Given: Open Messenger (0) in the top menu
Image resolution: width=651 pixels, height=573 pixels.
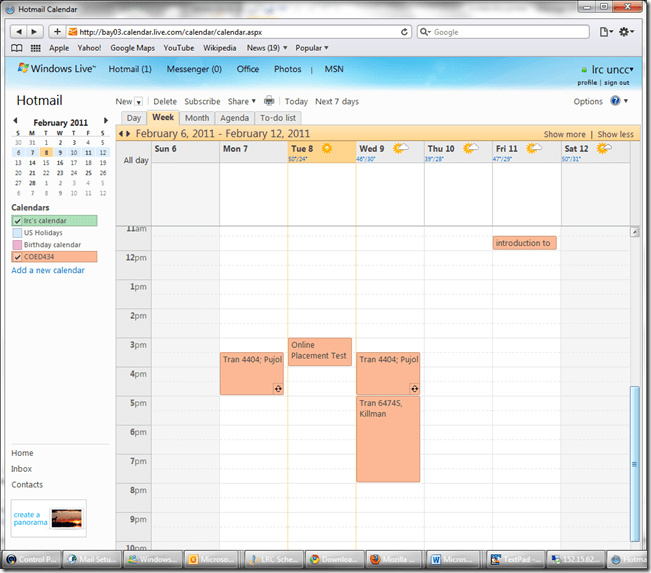Looking at the screenshot, I should pyautogui.click(x=194, y=69).
